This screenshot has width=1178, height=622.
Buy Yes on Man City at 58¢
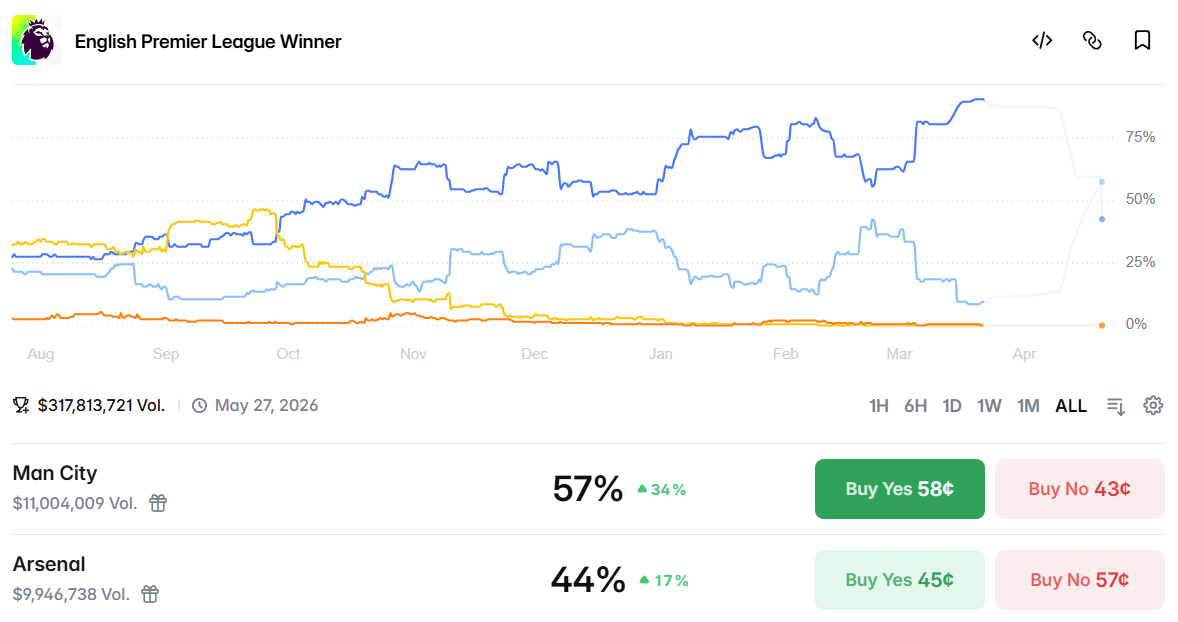(x=899, y=489)
